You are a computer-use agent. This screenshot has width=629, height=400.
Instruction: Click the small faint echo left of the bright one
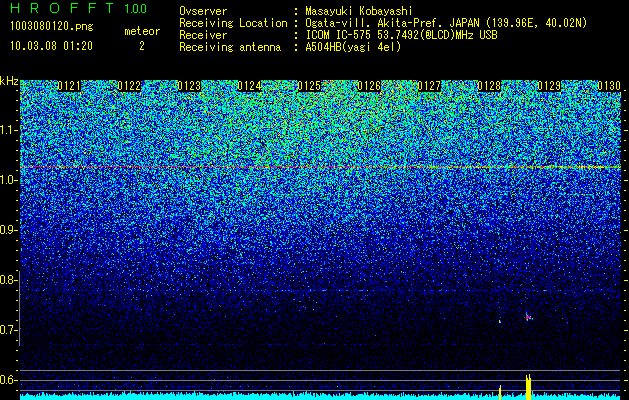pos(500,321)
